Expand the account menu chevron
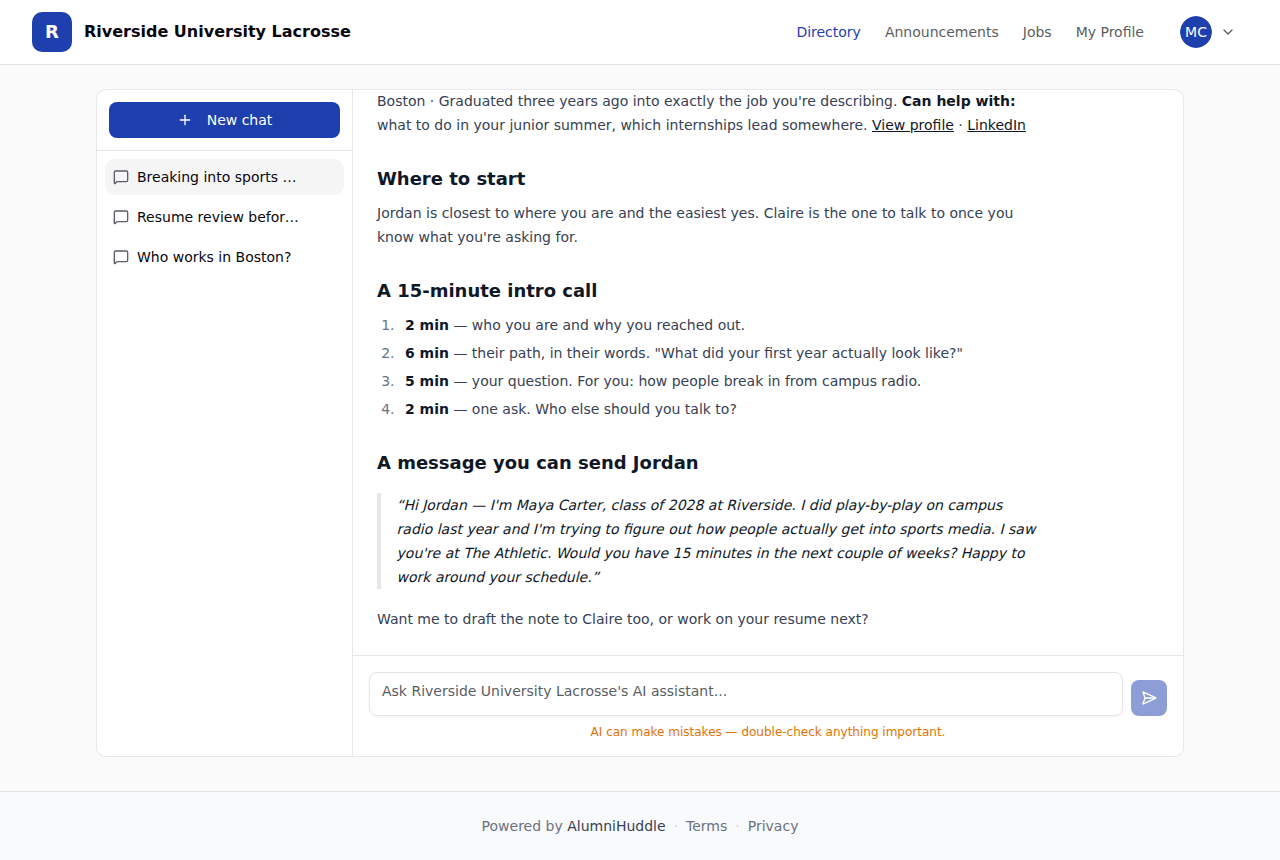1280x860 pixels. 1228,32
